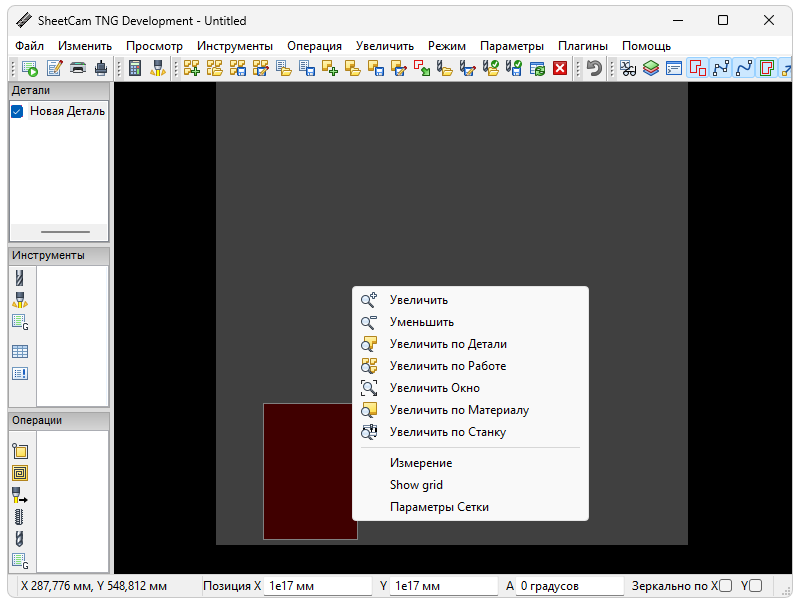The height and width of the screenshot is (602, 796).
Task: Click the variables glasses icon in toolbar
Action: point(628,68)
